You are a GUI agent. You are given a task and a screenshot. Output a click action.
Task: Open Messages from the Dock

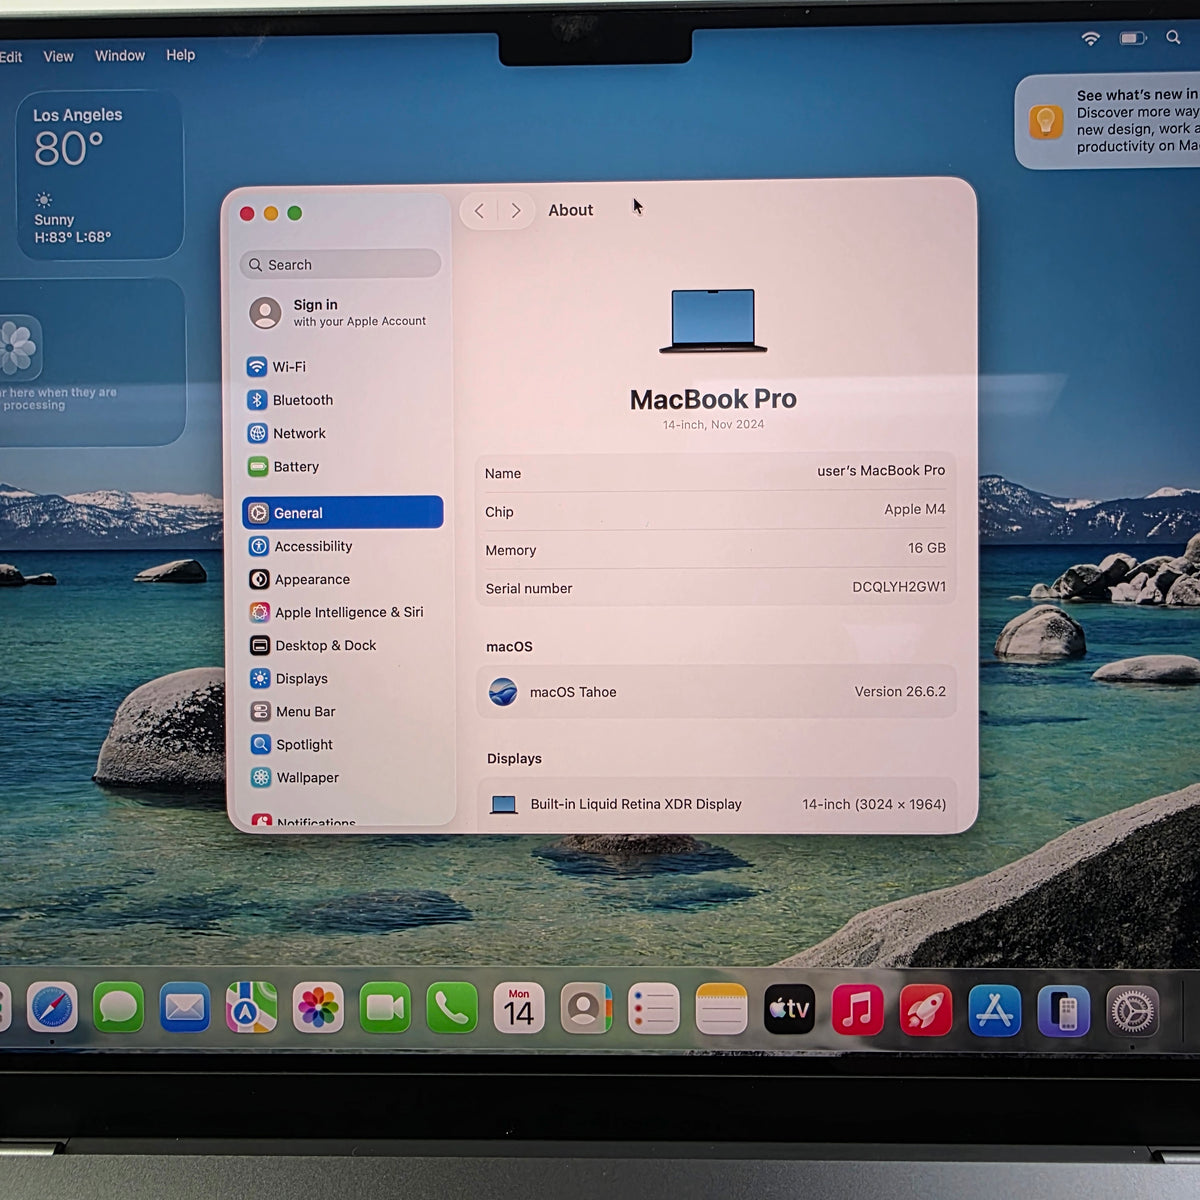[x=118, y=1008]
